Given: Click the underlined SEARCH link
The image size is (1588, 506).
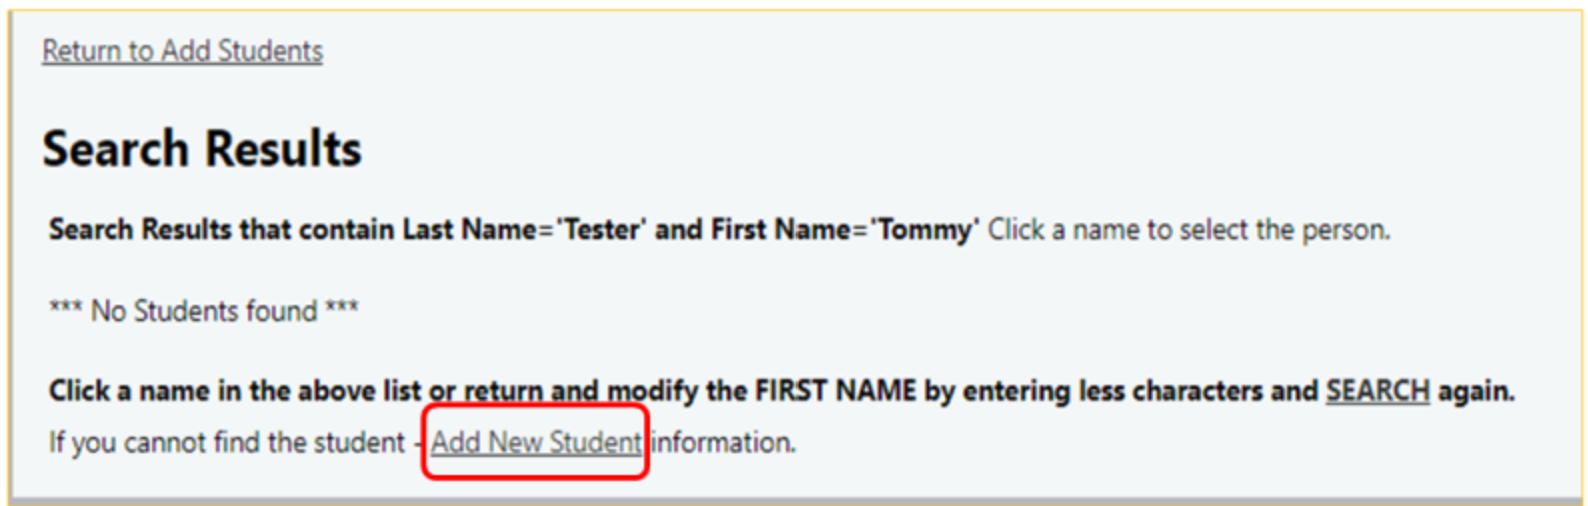Looking at the screenshot, I should coord(1377,390).
